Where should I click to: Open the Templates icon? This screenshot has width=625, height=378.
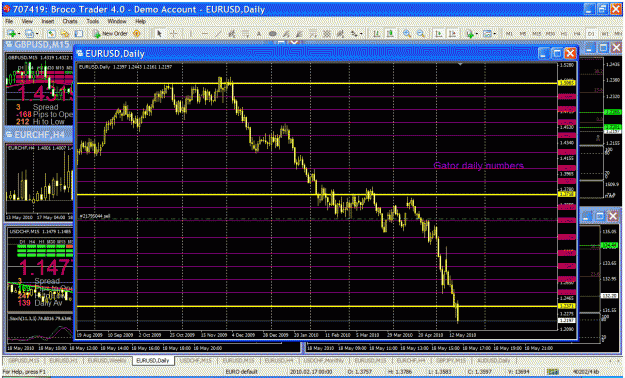click(487, 34)
